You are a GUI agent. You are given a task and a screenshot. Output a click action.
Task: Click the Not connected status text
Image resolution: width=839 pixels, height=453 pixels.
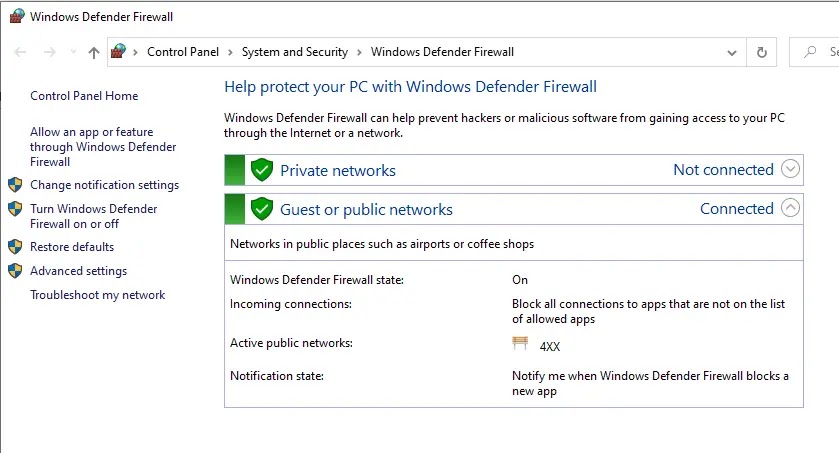click(x=723, y=170)
